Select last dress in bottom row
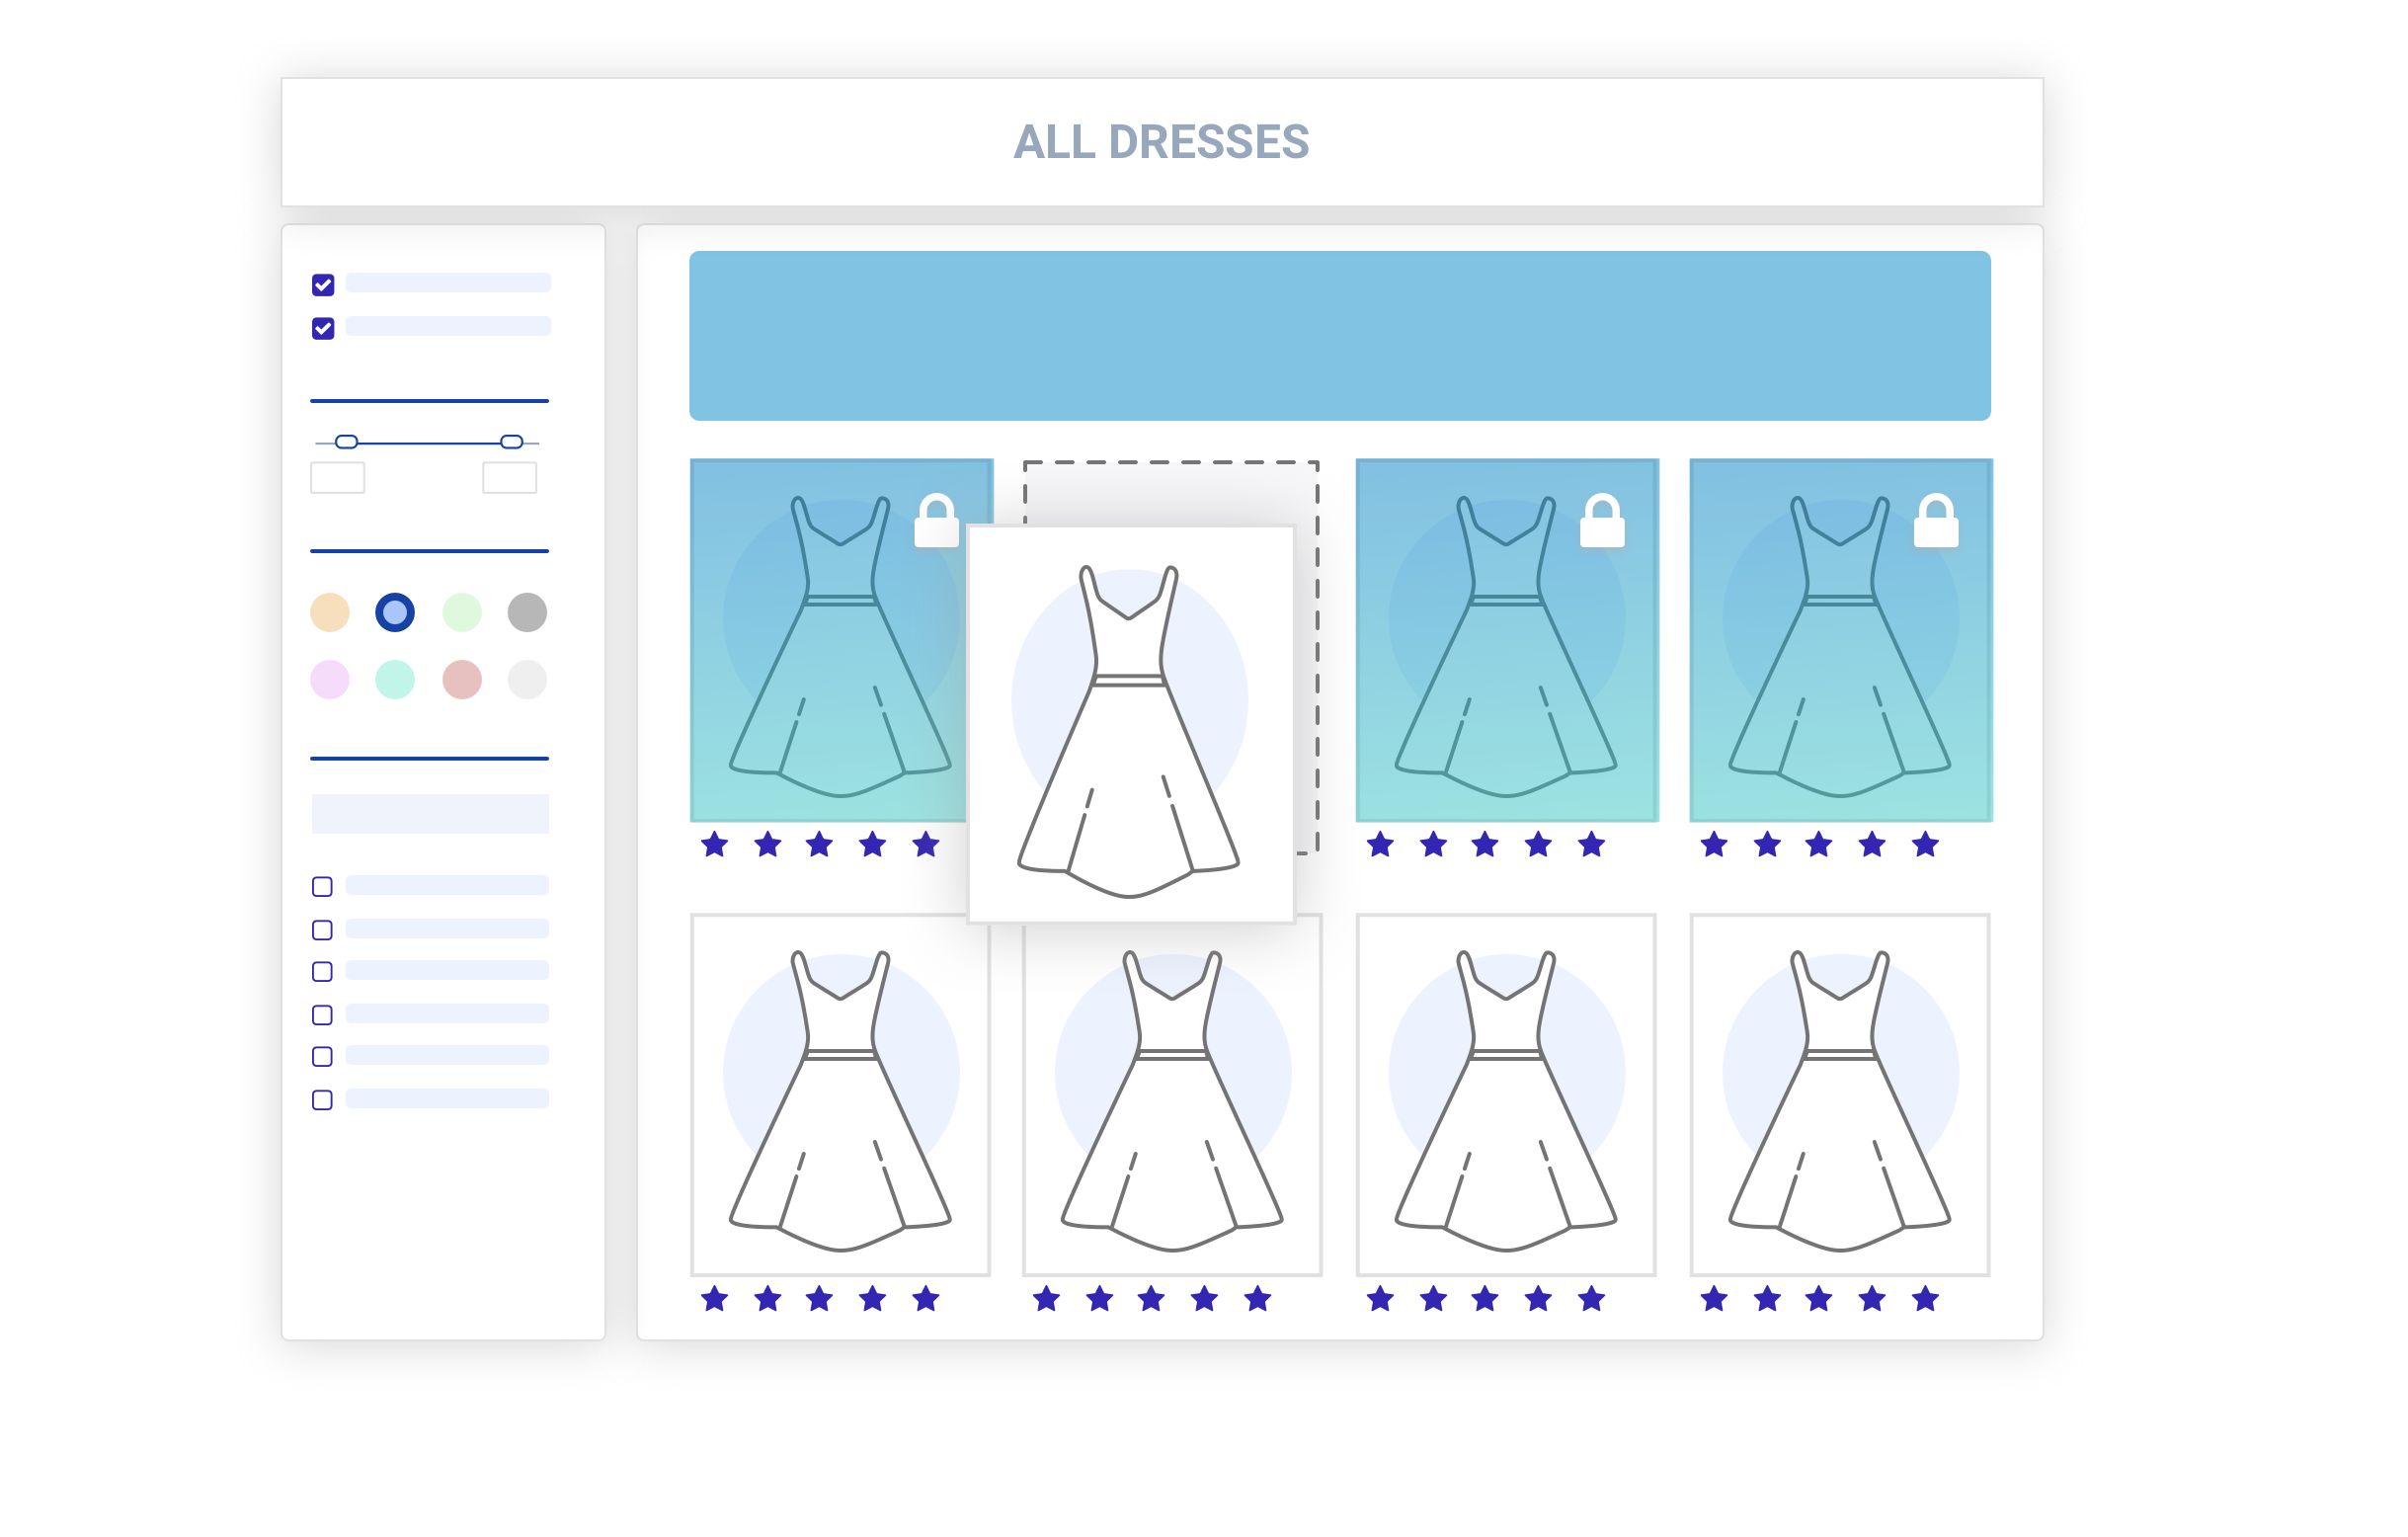Image resolution: width=2408 pixels, height=1537 pixels. click(x=1840, y=1095)
